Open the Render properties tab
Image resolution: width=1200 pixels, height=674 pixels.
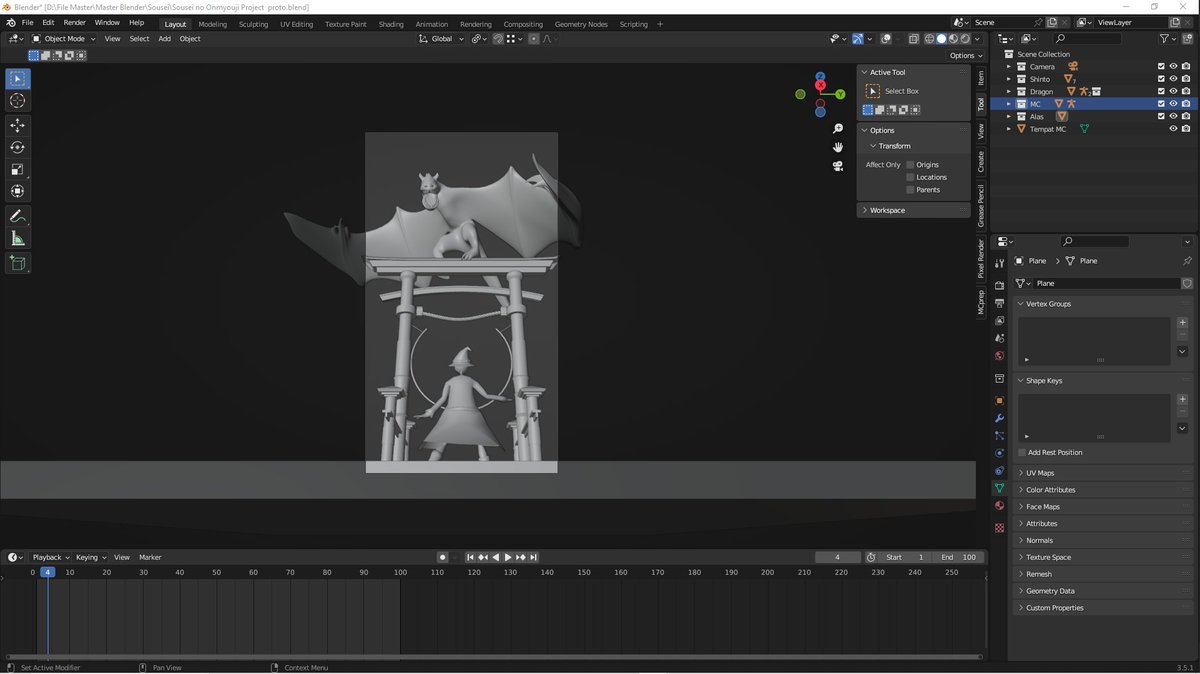pyautogui.click(x=999, y=285)
